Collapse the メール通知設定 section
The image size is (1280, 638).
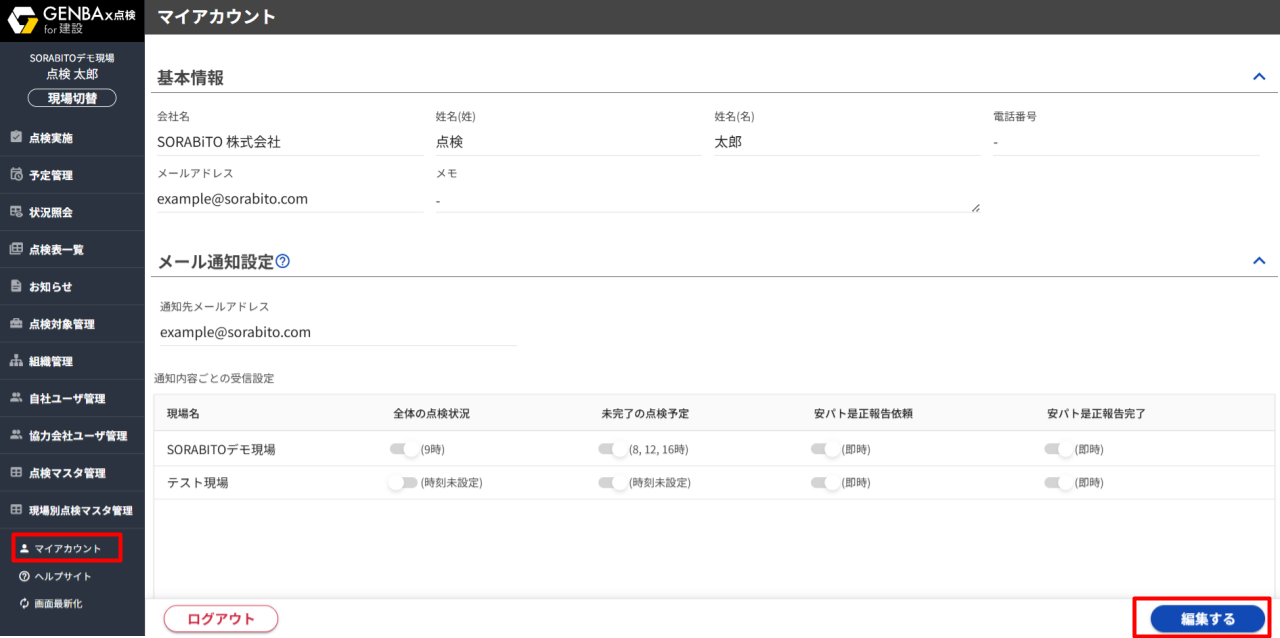point(1259,261)
